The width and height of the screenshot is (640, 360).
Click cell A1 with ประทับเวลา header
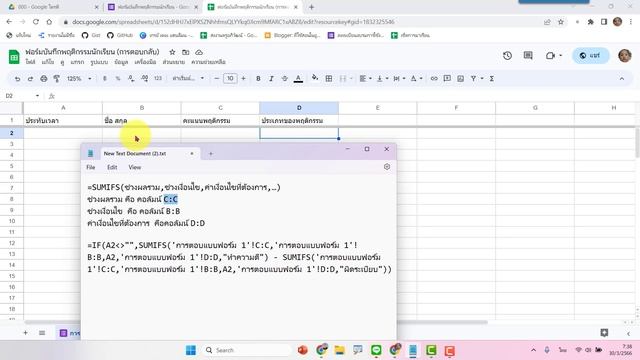click(x=63, y=121)
